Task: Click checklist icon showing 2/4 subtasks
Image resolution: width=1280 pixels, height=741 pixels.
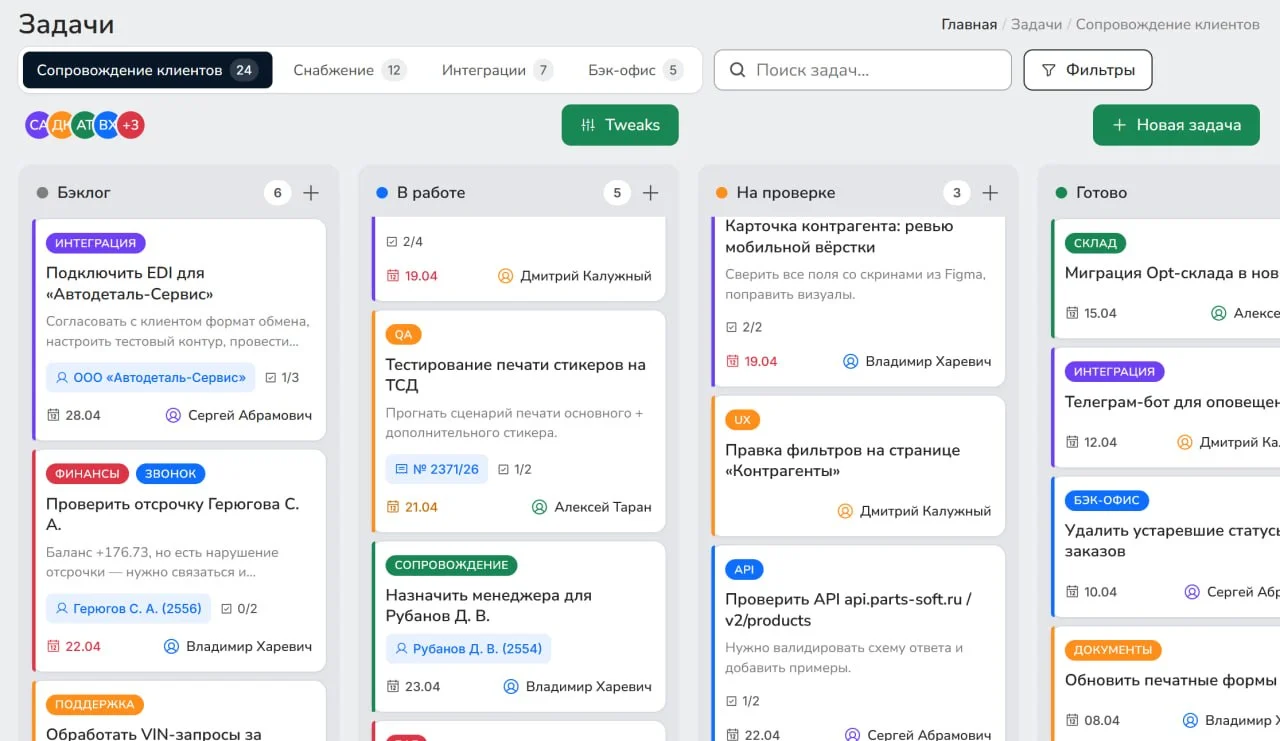Action: click(392, 242)
